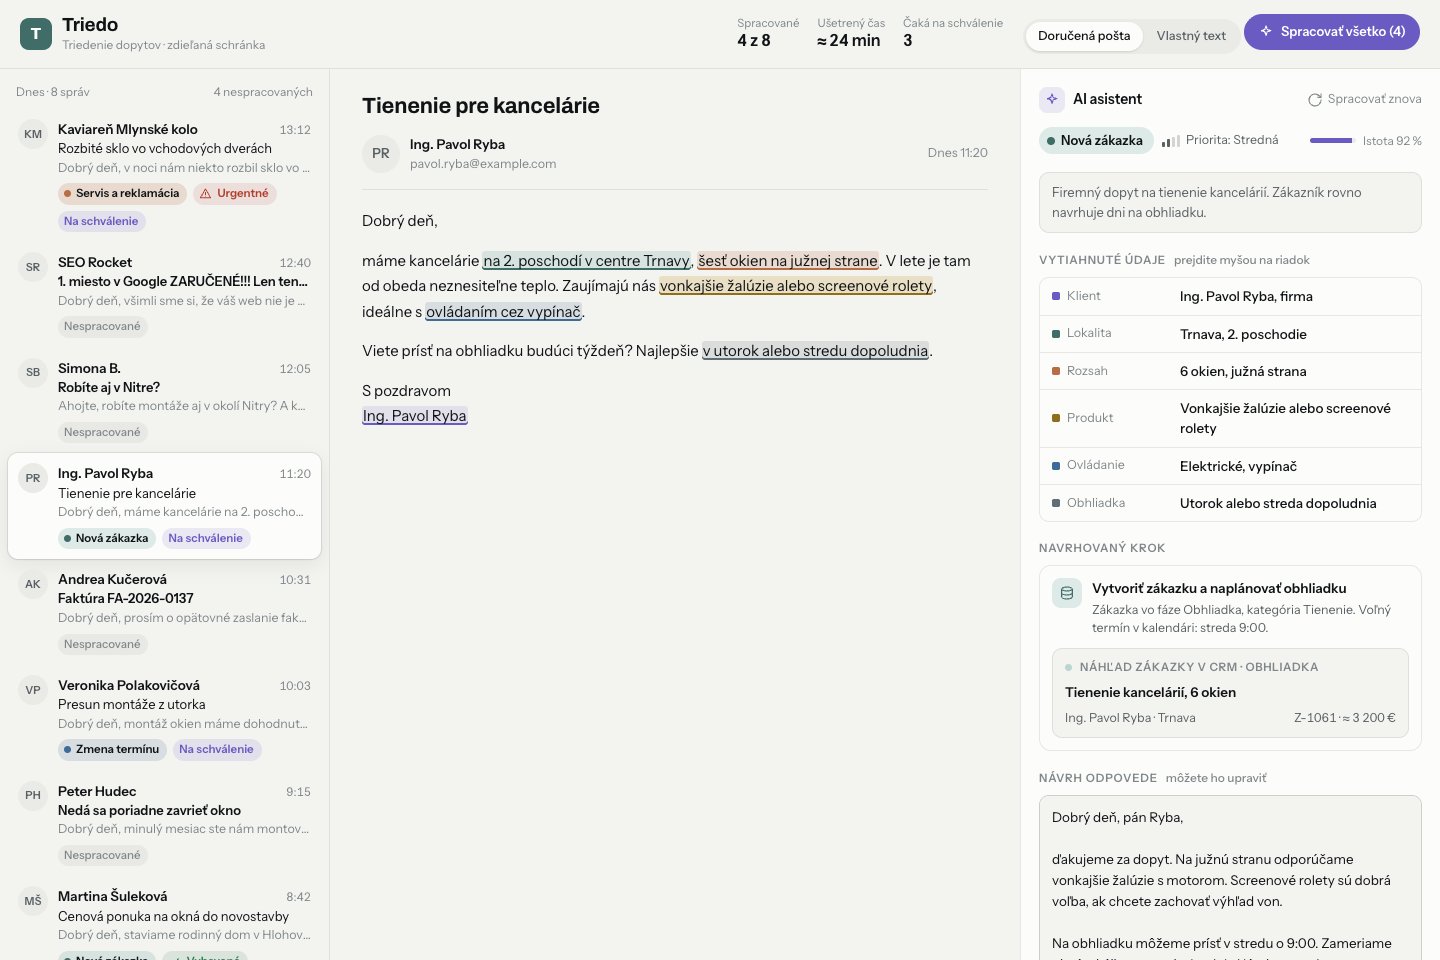The image size is (1440, 960).
Task: Click the Zmena termínu tag
Action: (x=112, y=749)
